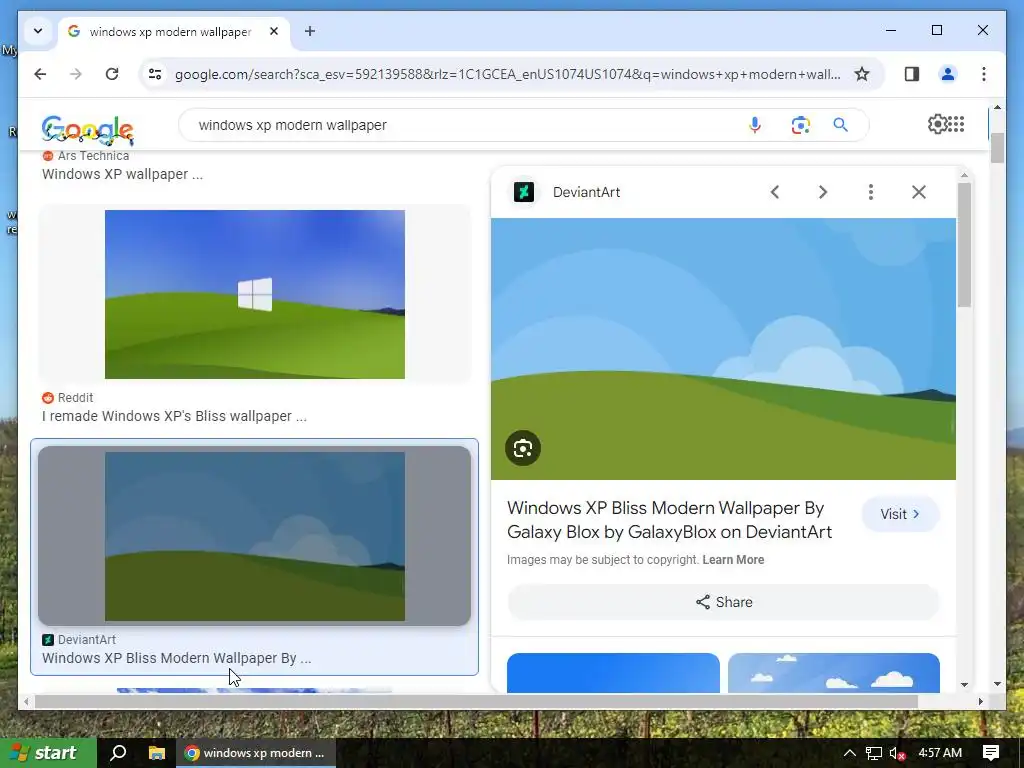
Task: Show hidden system tray icons
Action: tap(849, 753)
